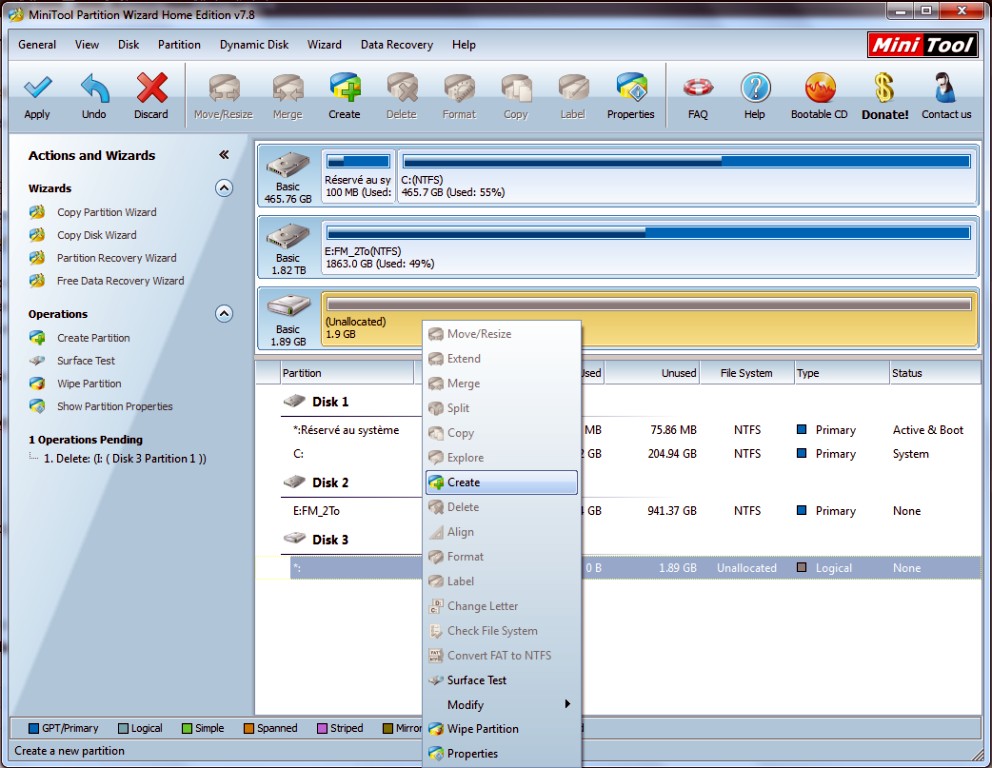Sort by Type column header

841,373
